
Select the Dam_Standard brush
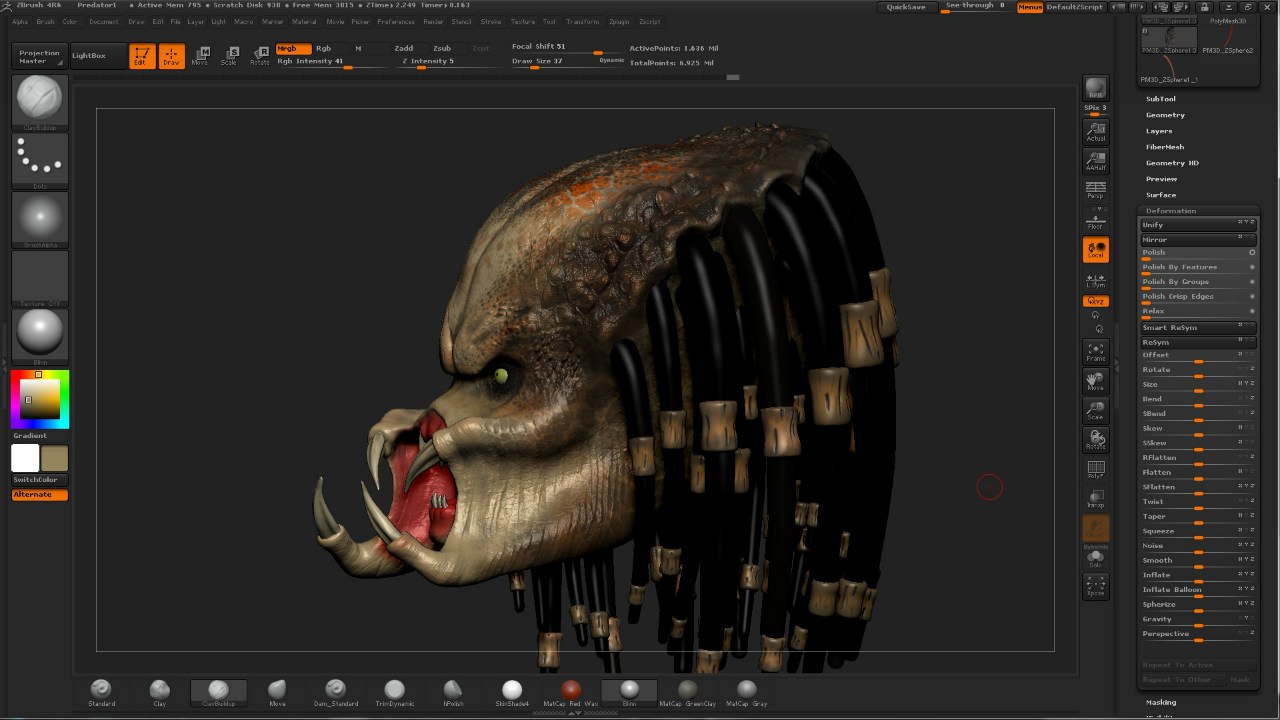[335, 693]
